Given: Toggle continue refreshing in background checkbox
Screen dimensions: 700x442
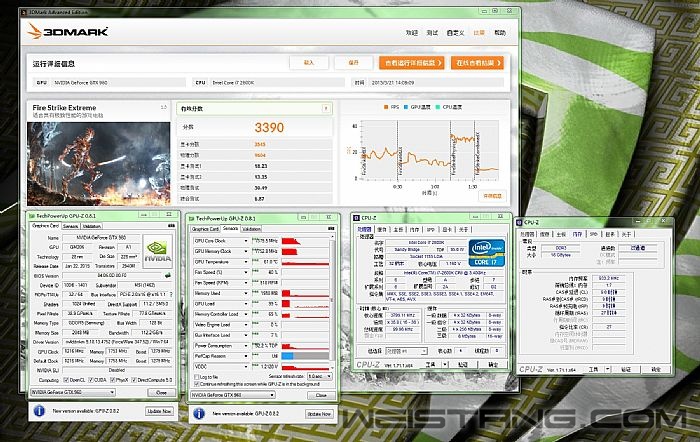Looking at the screenshot, I should coord(196,383).
